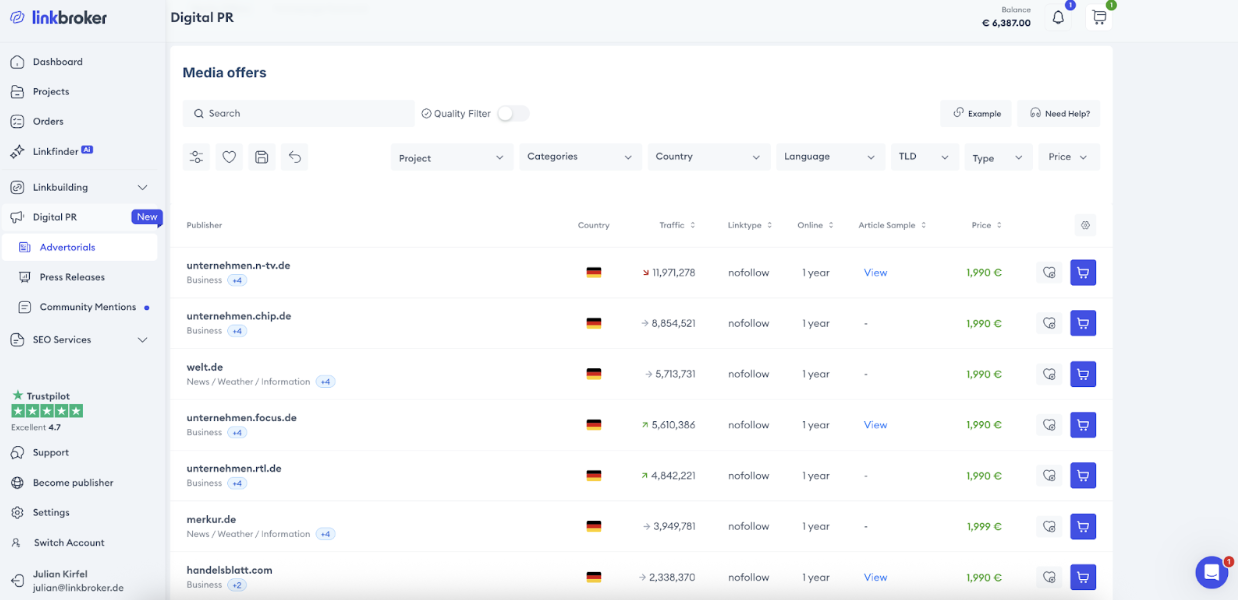1238x600 pixels.
Task: Open the Country dropdown filter
Action: (x=708, y=157)
